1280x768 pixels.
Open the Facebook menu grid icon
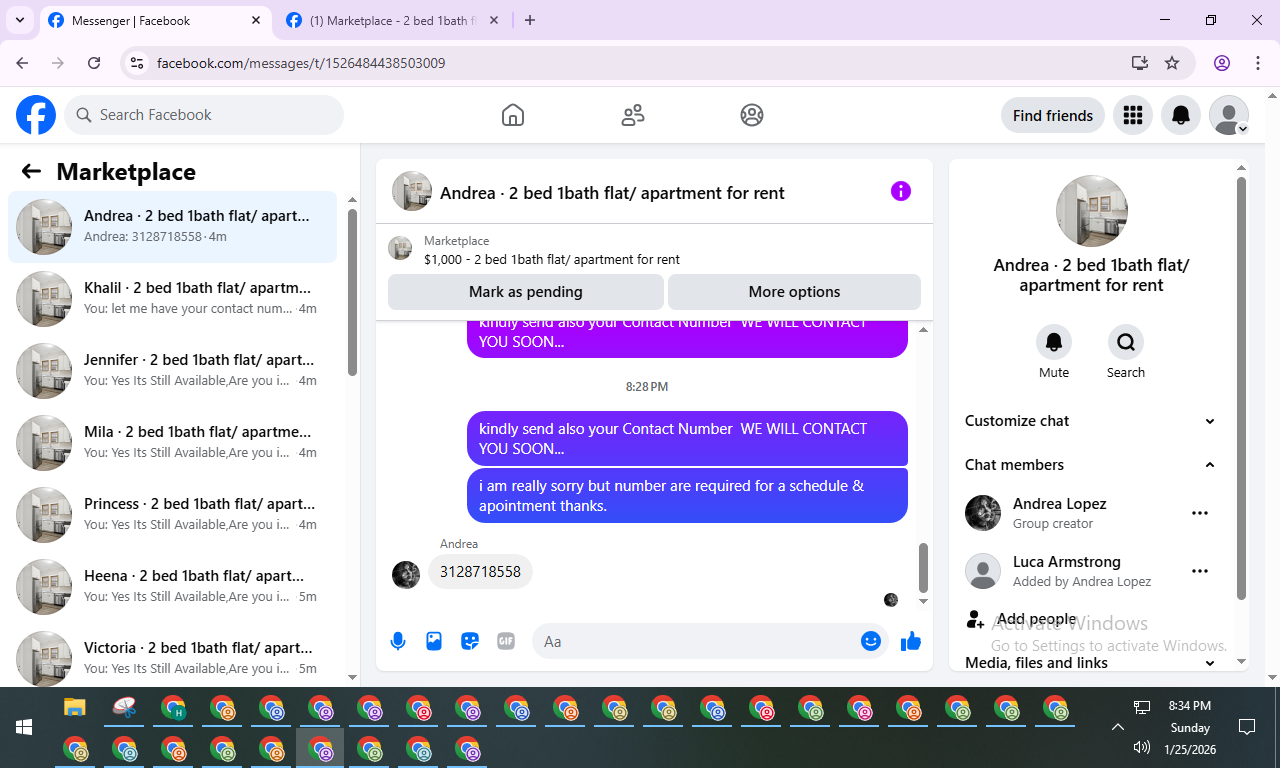1133,115
